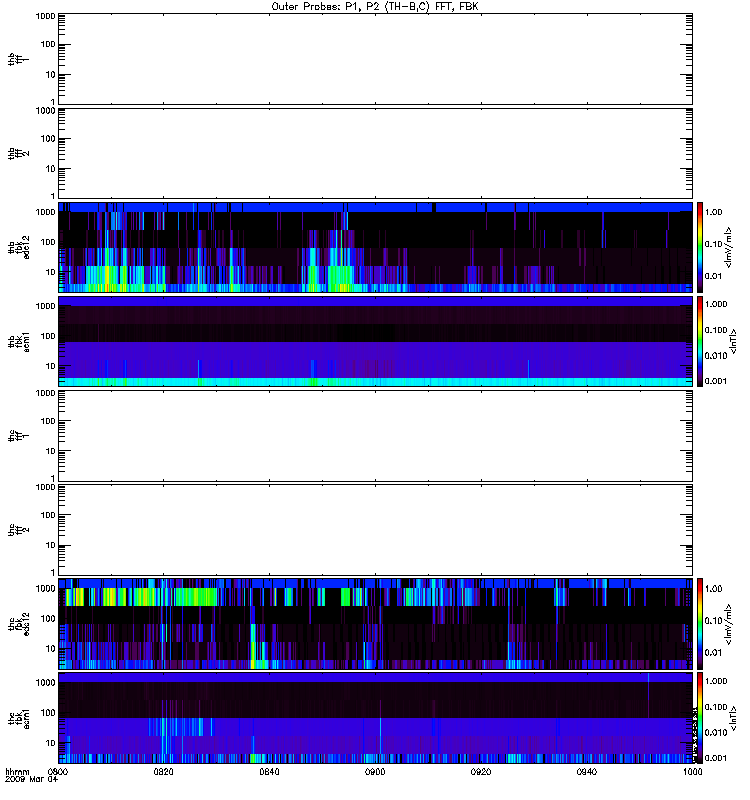Screen dimensions: 750x800
Task: Click the "<|mV/m|>" unit label of thc color bar
Action: pos(729,624)
